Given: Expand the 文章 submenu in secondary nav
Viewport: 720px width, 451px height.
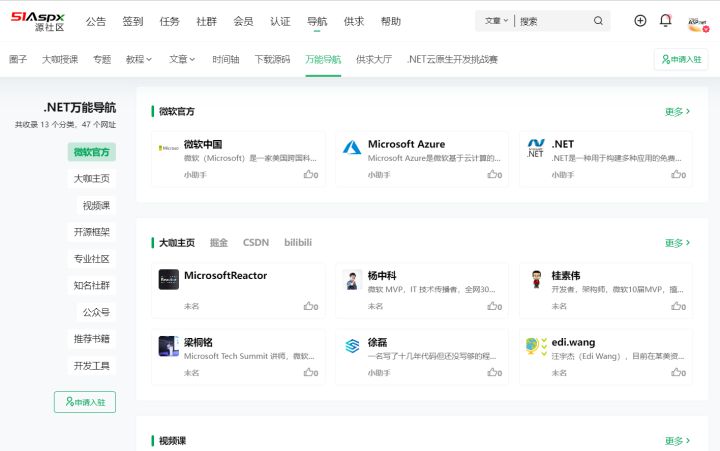Looking at the screenshot, I should 182,59.
